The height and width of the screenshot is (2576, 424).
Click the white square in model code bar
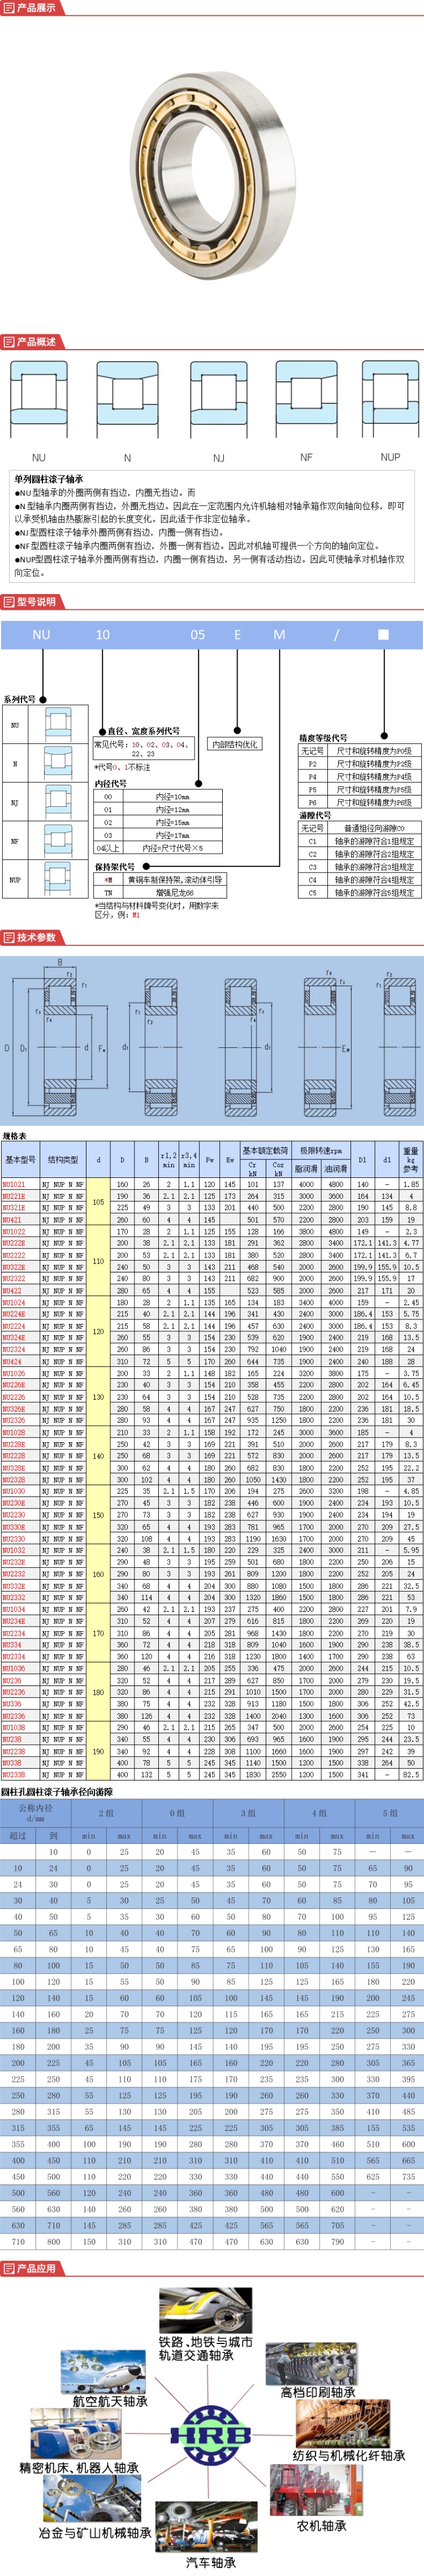382,634
